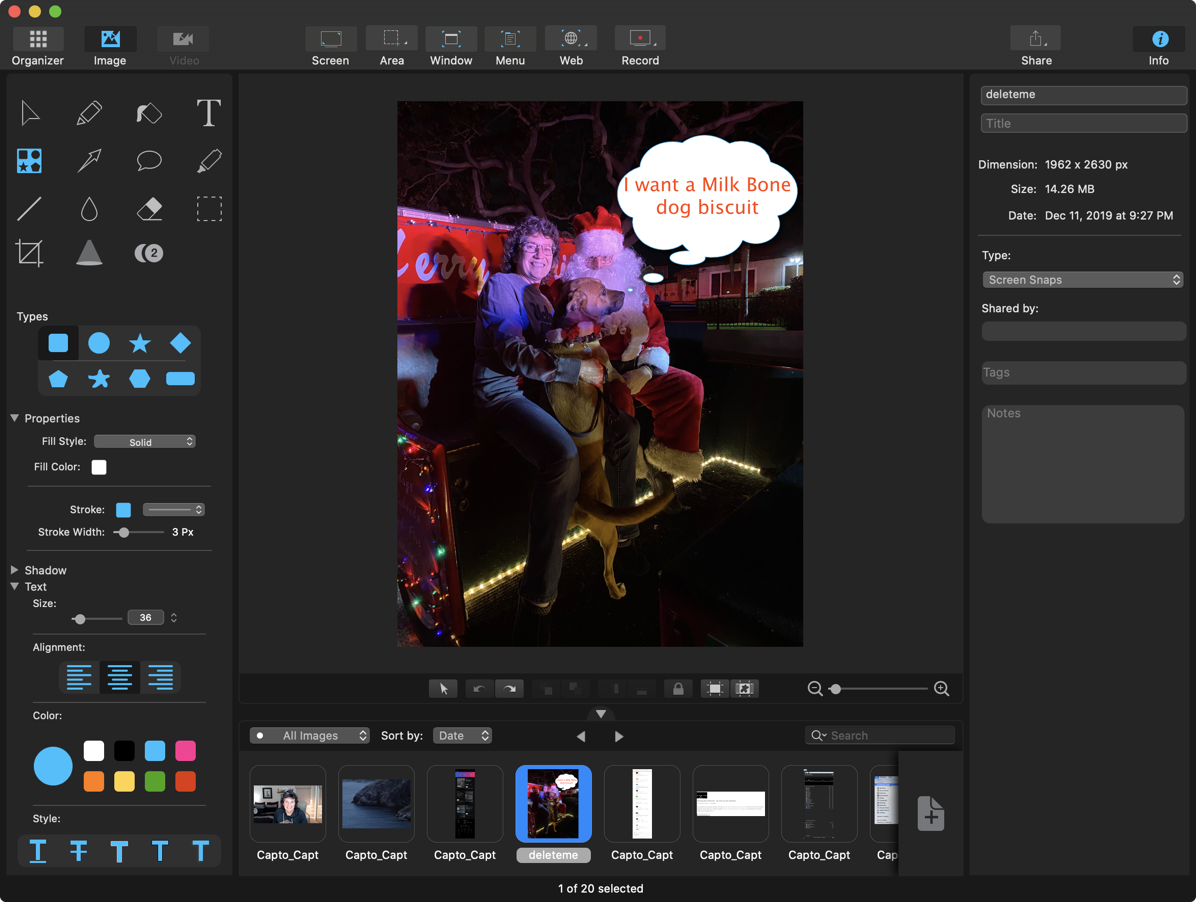The width and height of the screenshot is (1196, 902).
Task: Select the Crop tool
Action: coord(29,253)
